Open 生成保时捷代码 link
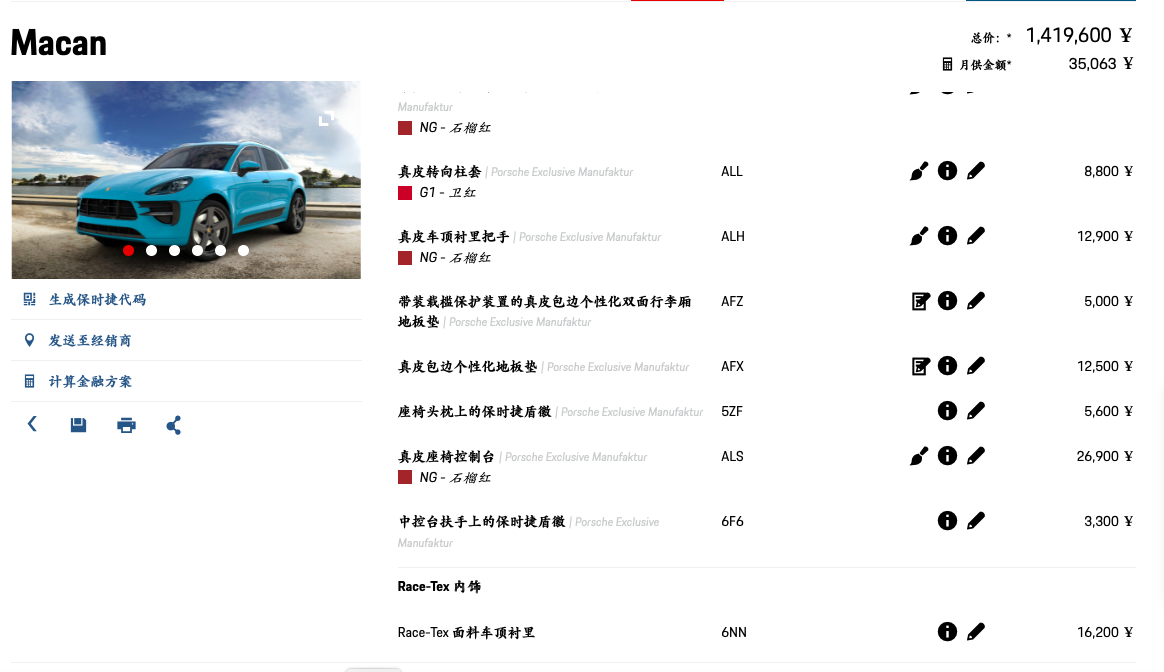1164x672 pixels. pos(97,299)
